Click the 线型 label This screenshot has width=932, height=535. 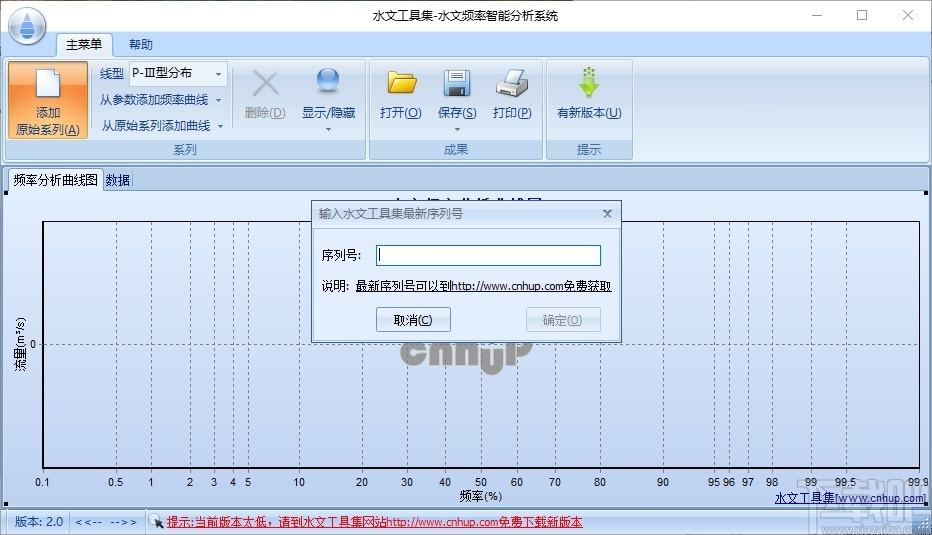(x=112, y=74)
